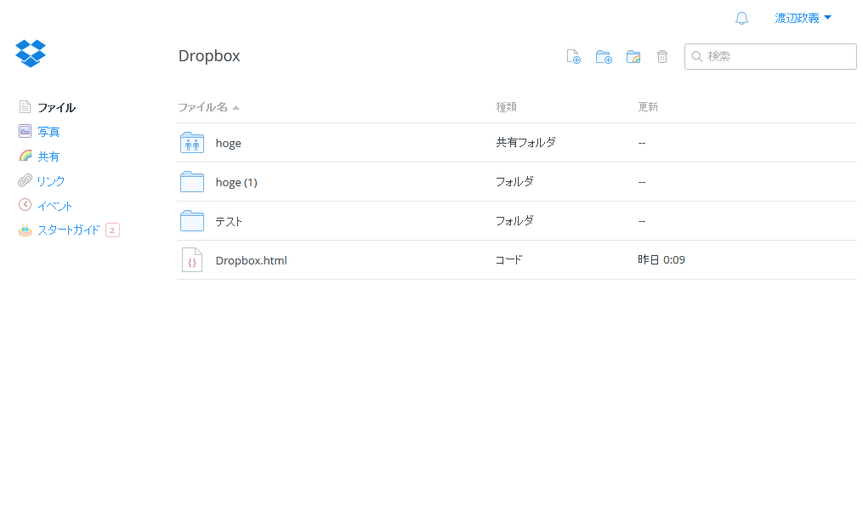This screenshot has width=863, height=506.
Task: Sort by 更新 column header
Action: pyautogui.click(x=648, y=107)
